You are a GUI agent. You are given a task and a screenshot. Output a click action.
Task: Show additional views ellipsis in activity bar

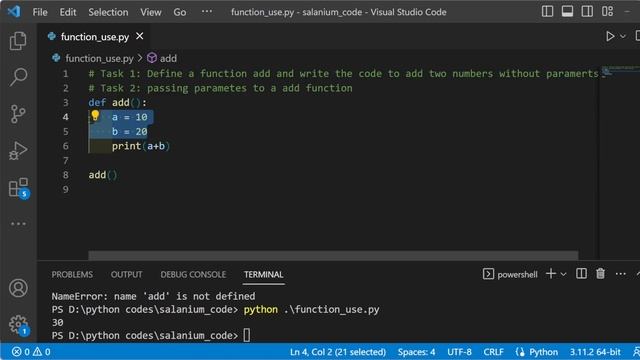click(18, 224)
